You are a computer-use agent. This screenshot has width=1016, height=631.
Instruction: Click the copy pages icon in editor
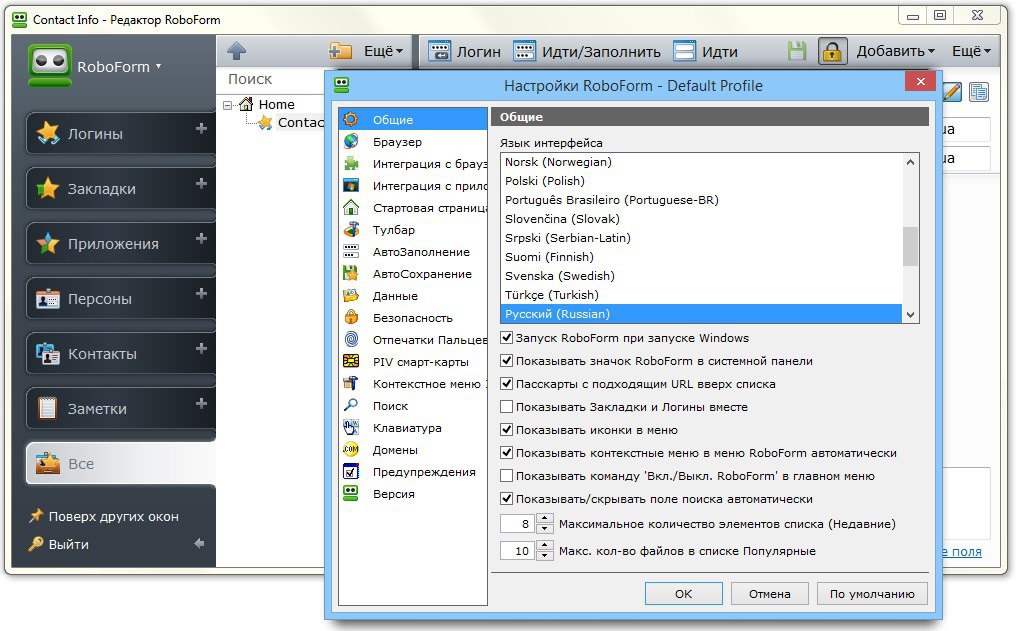pos(979,92)
